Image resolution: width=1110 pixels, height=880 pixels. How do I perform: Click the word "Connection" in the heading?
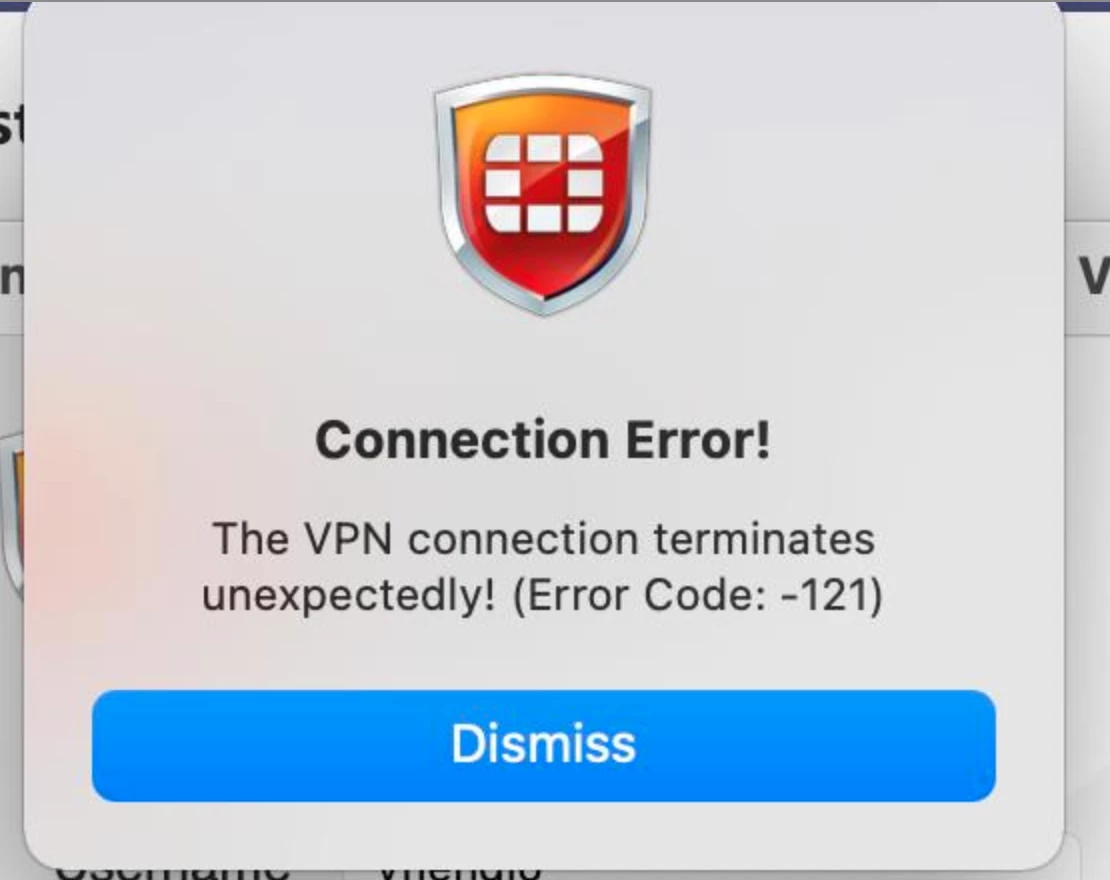coord(462,440)
